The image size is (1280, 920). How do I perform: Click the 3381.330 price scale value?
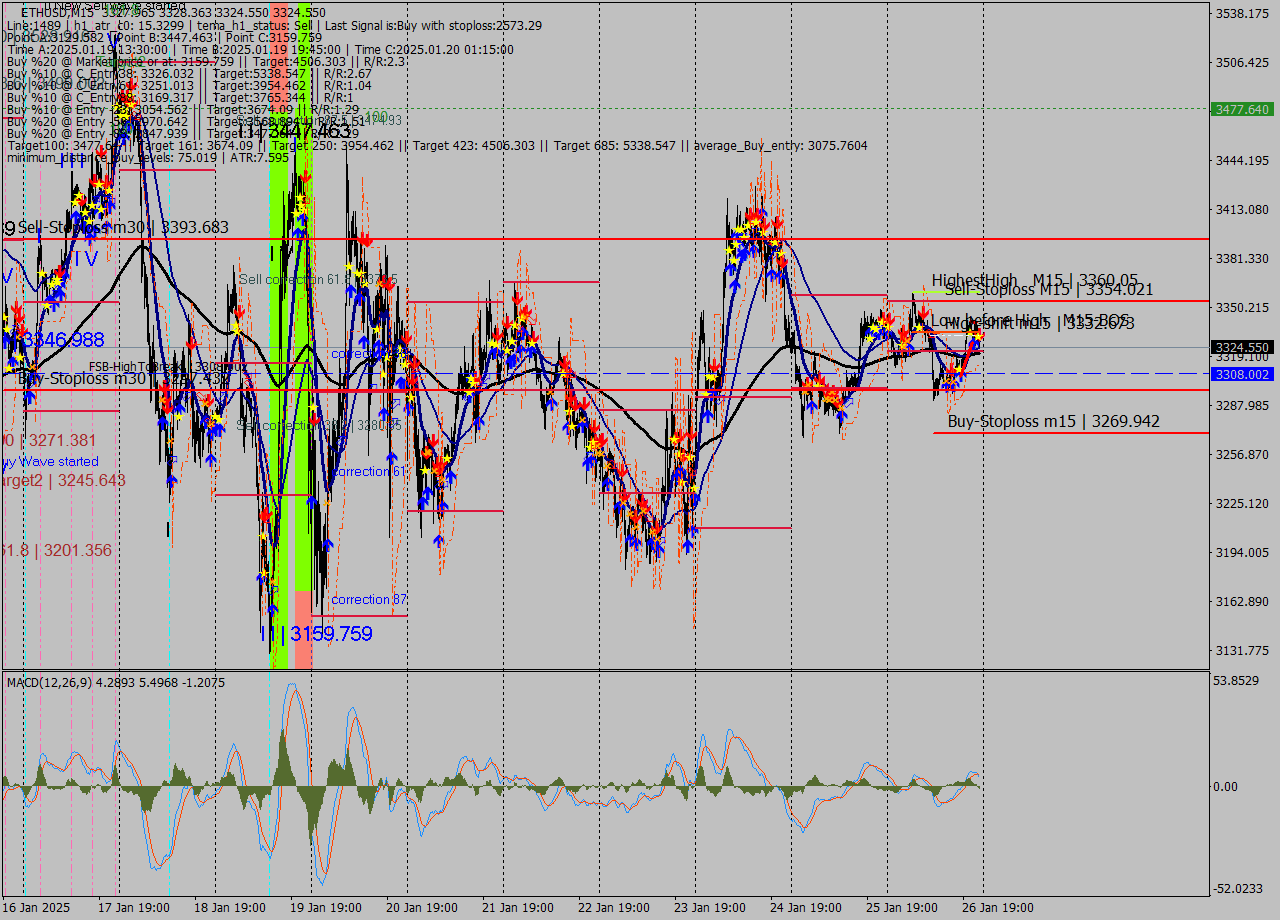[1241, 258]
